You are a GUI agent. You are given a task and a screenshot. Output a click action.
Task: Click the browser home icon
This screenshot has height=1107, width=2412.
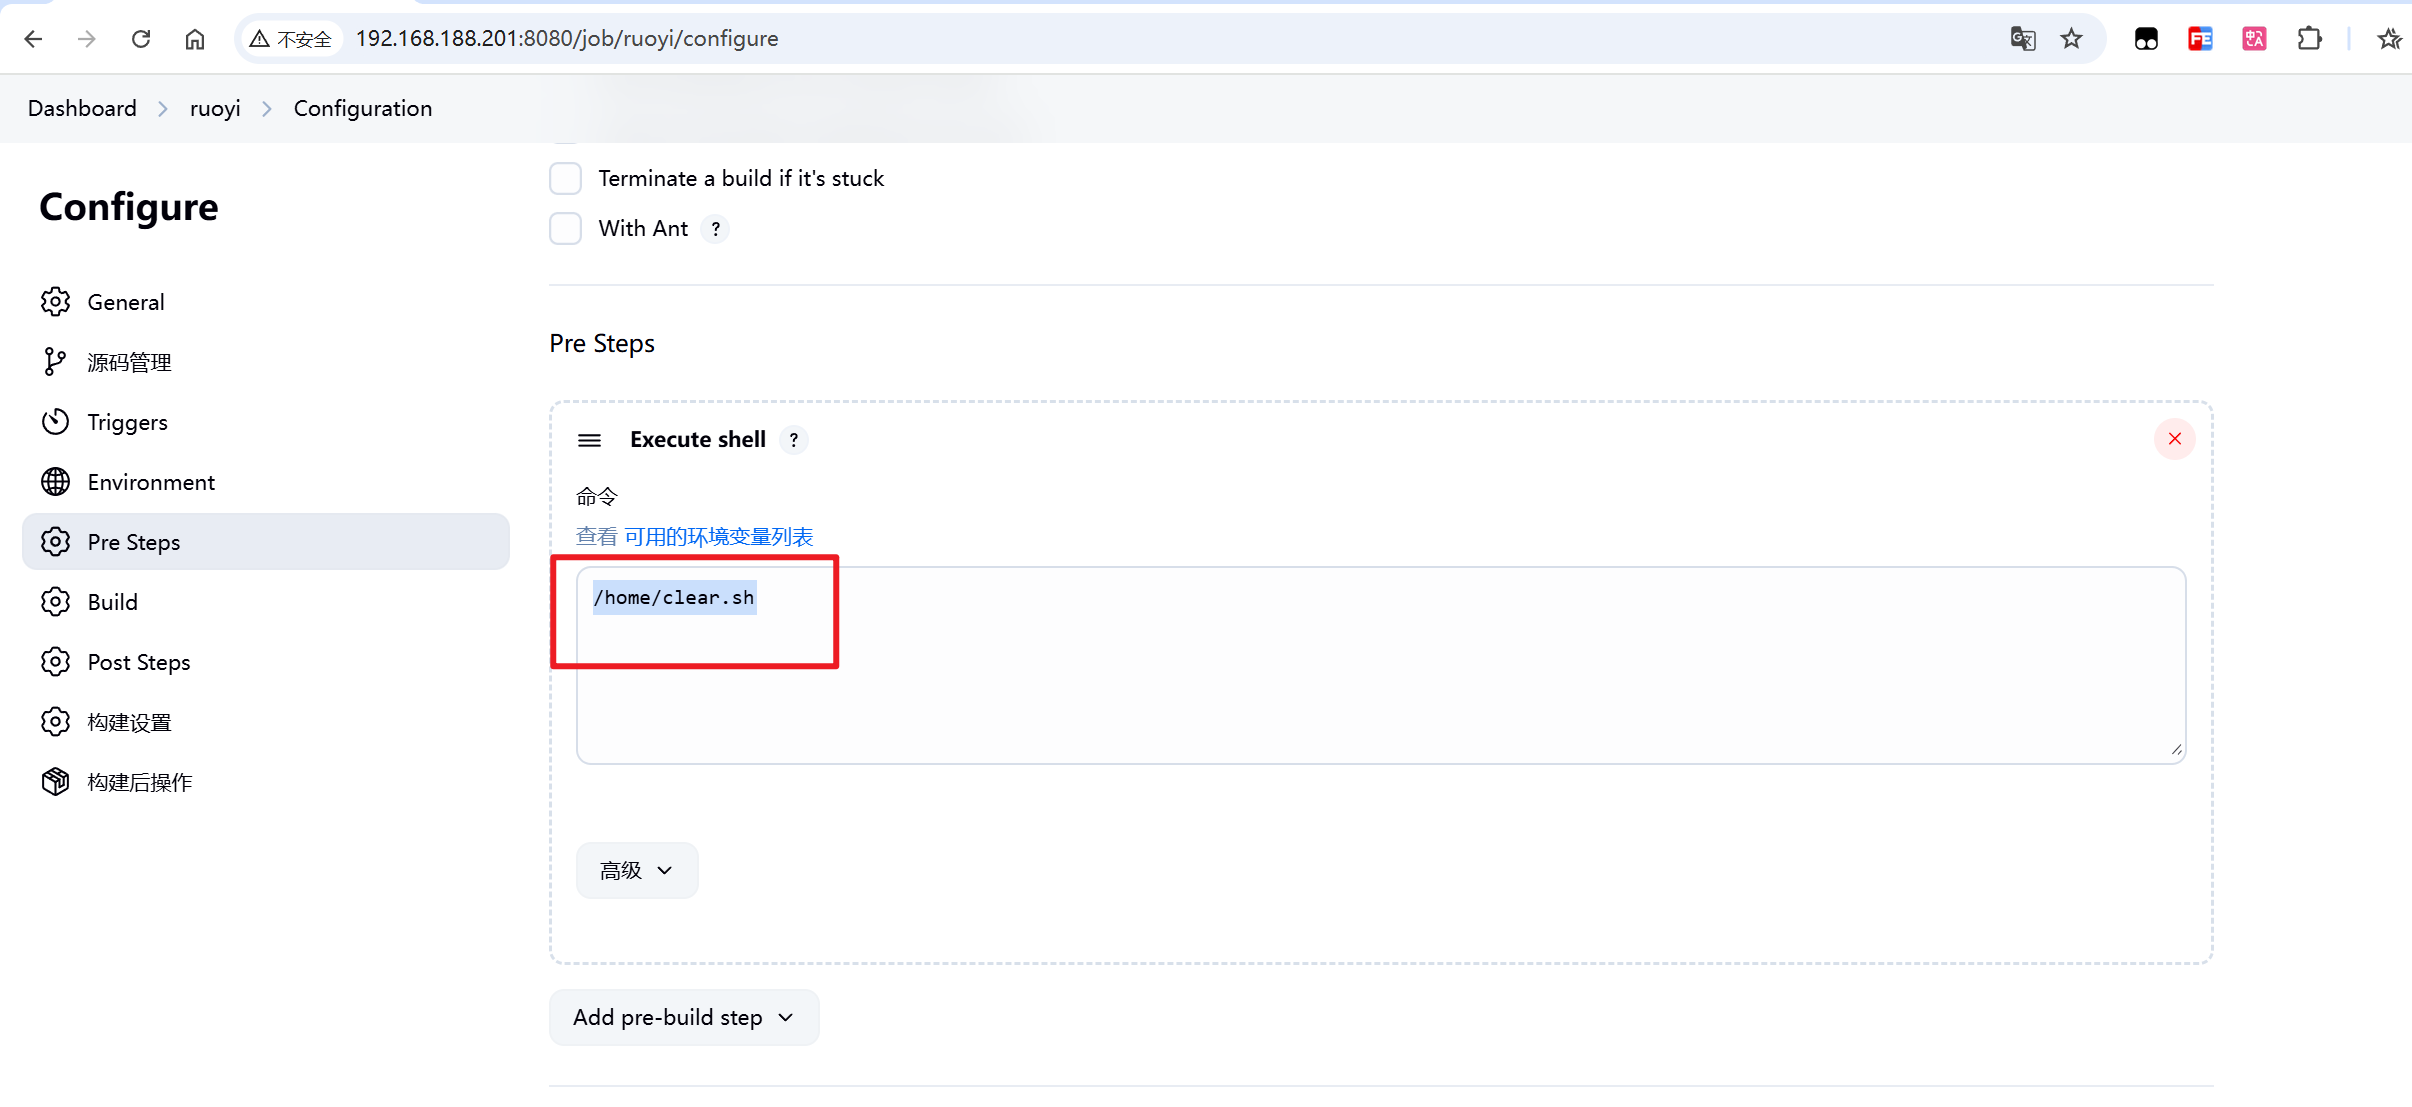click(195, 39)
